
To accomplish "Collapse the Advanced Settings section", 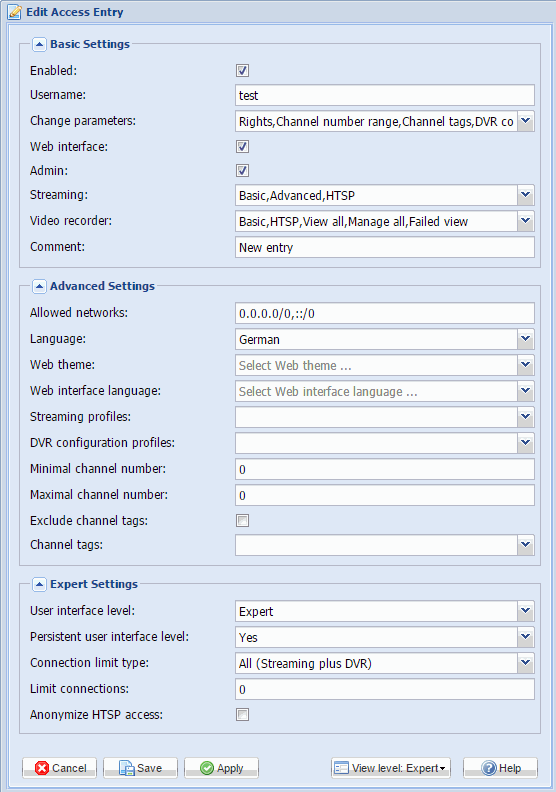I will [39, 286].
